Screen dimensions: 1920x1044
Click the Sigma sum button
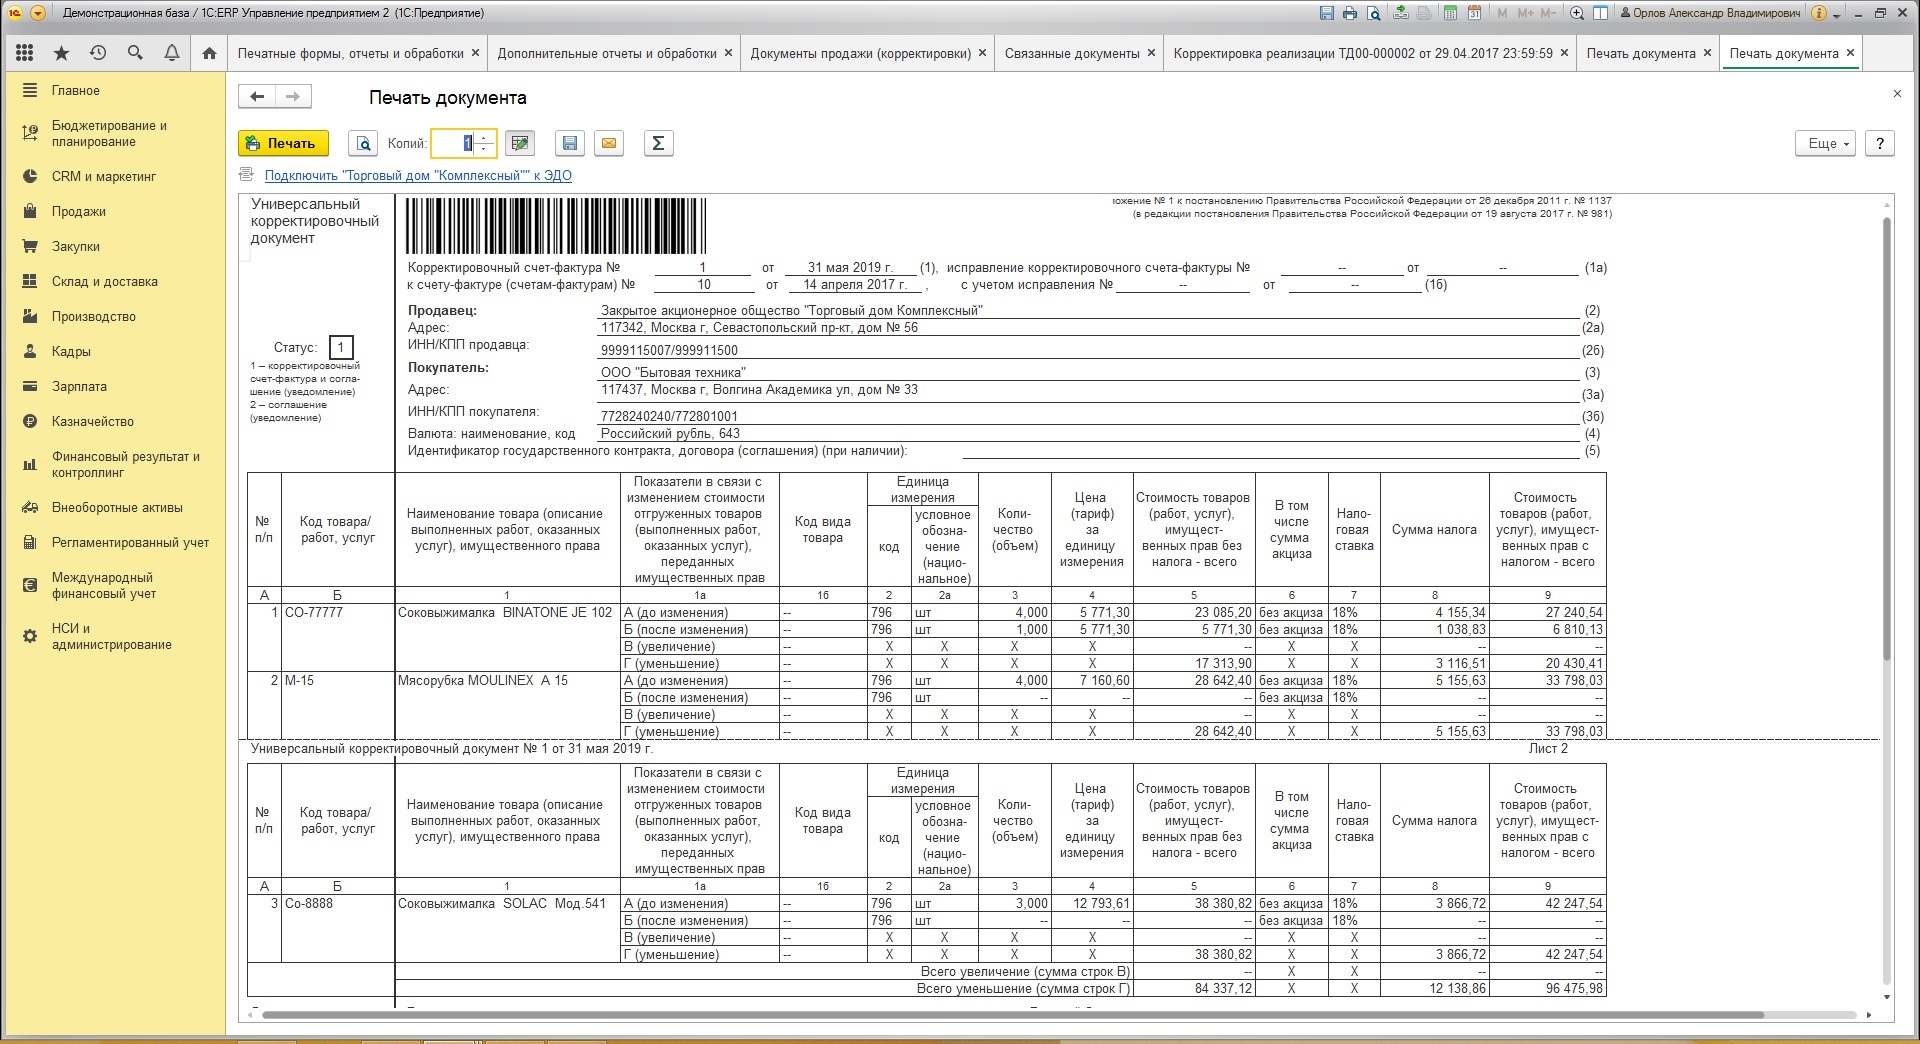point(658,143)
